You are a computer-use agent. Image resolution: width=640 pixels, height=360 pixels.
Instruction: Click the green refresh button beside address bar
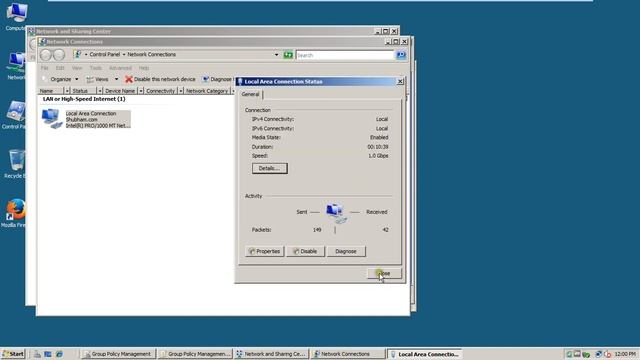[288, 55]
